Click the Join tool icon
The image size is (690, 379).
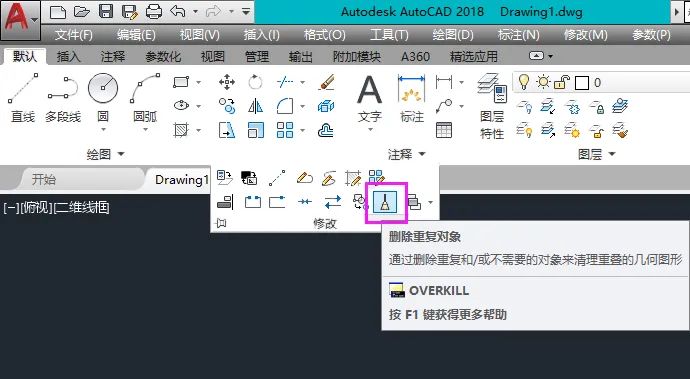[305, 202]
